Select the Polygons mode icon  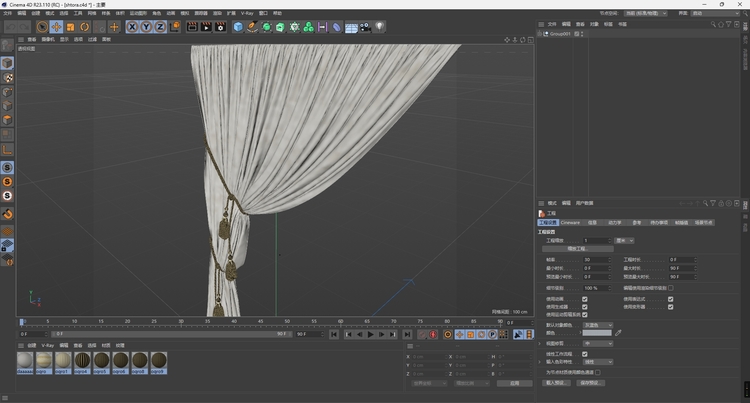tap(7, 120)
